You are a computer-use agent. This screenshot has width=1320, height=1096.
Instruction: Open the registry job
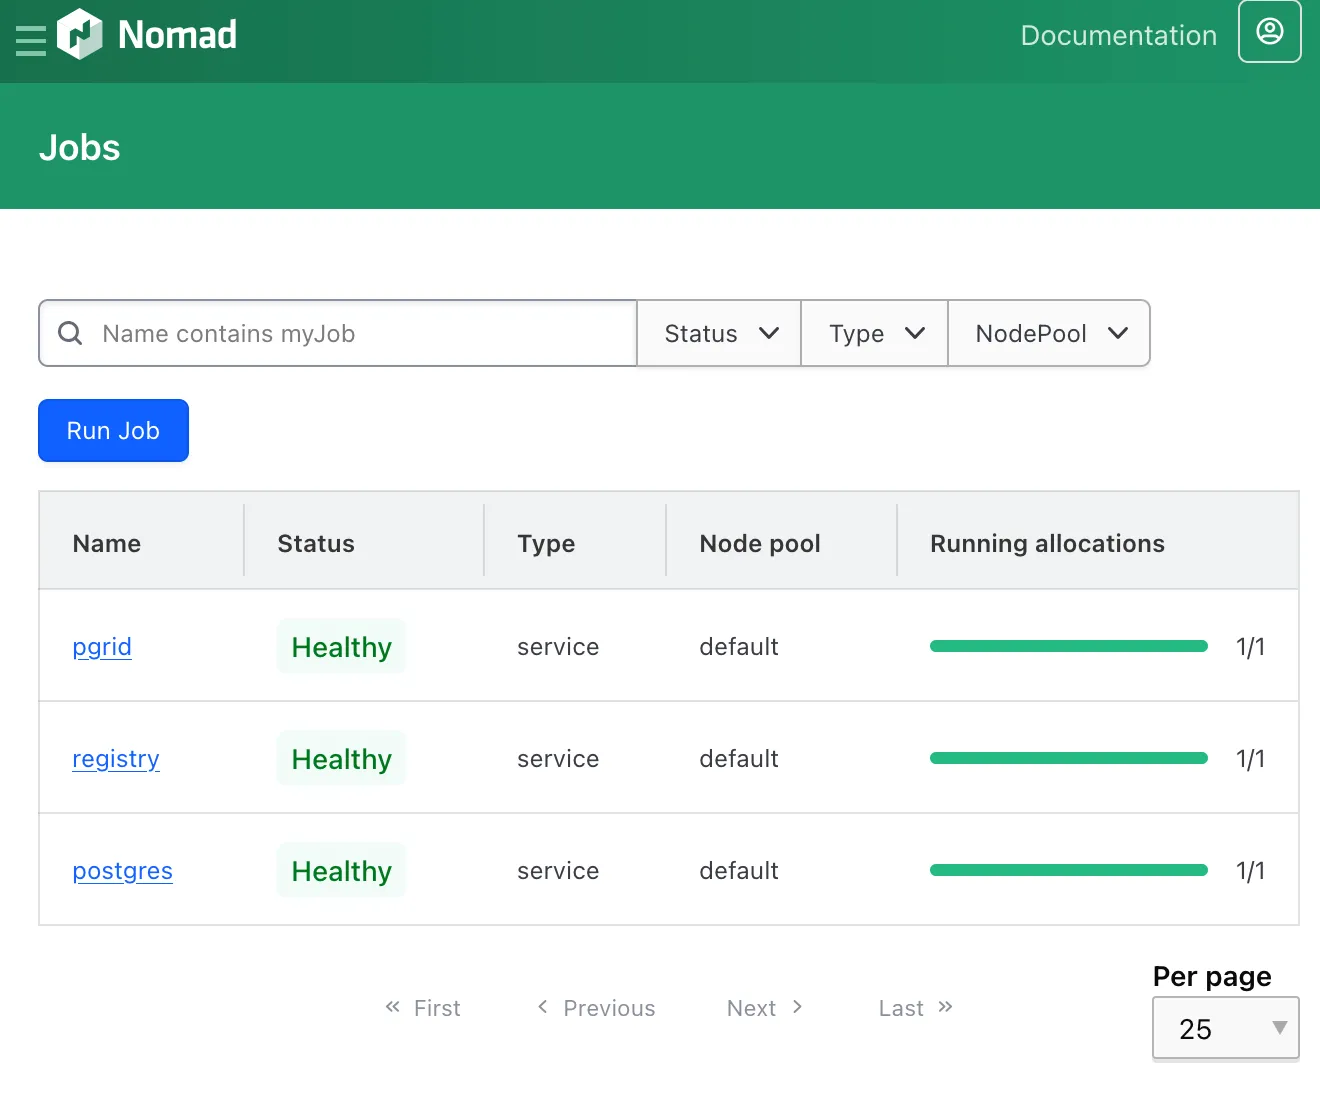click(116, 759)
